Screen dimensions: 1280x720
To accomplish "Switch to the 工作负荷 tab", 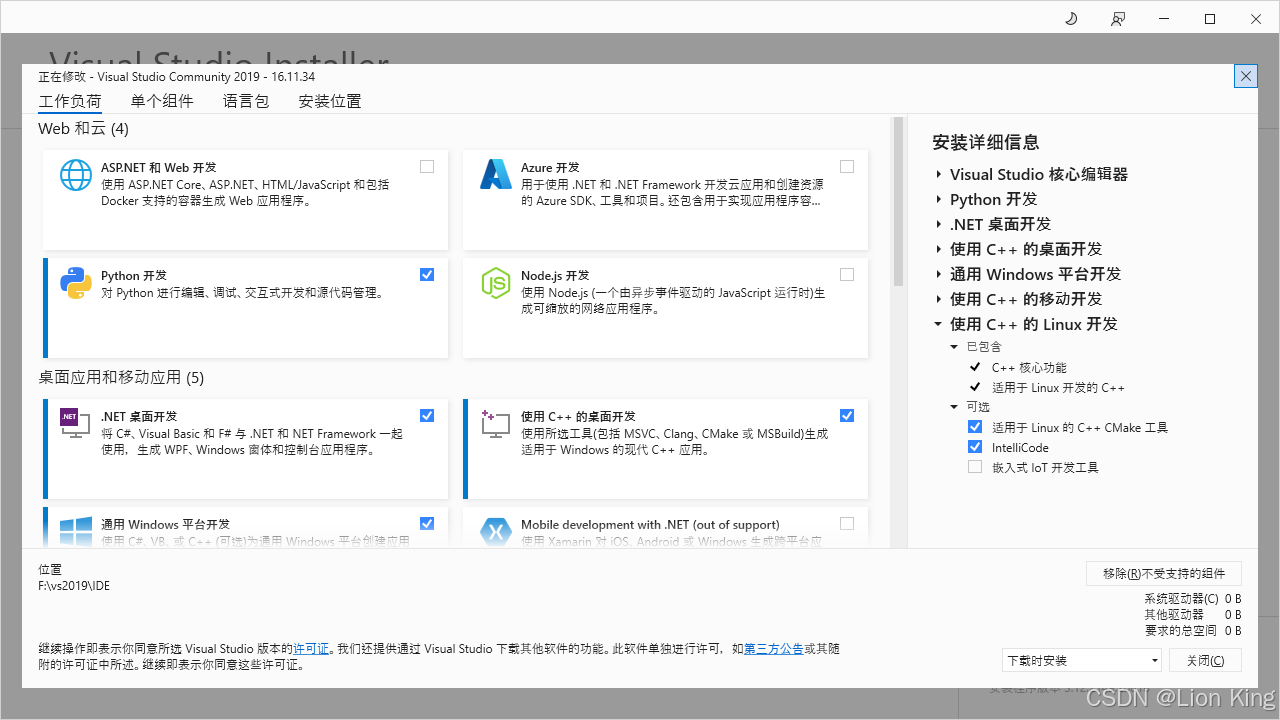I will click(x=70, y=101).
